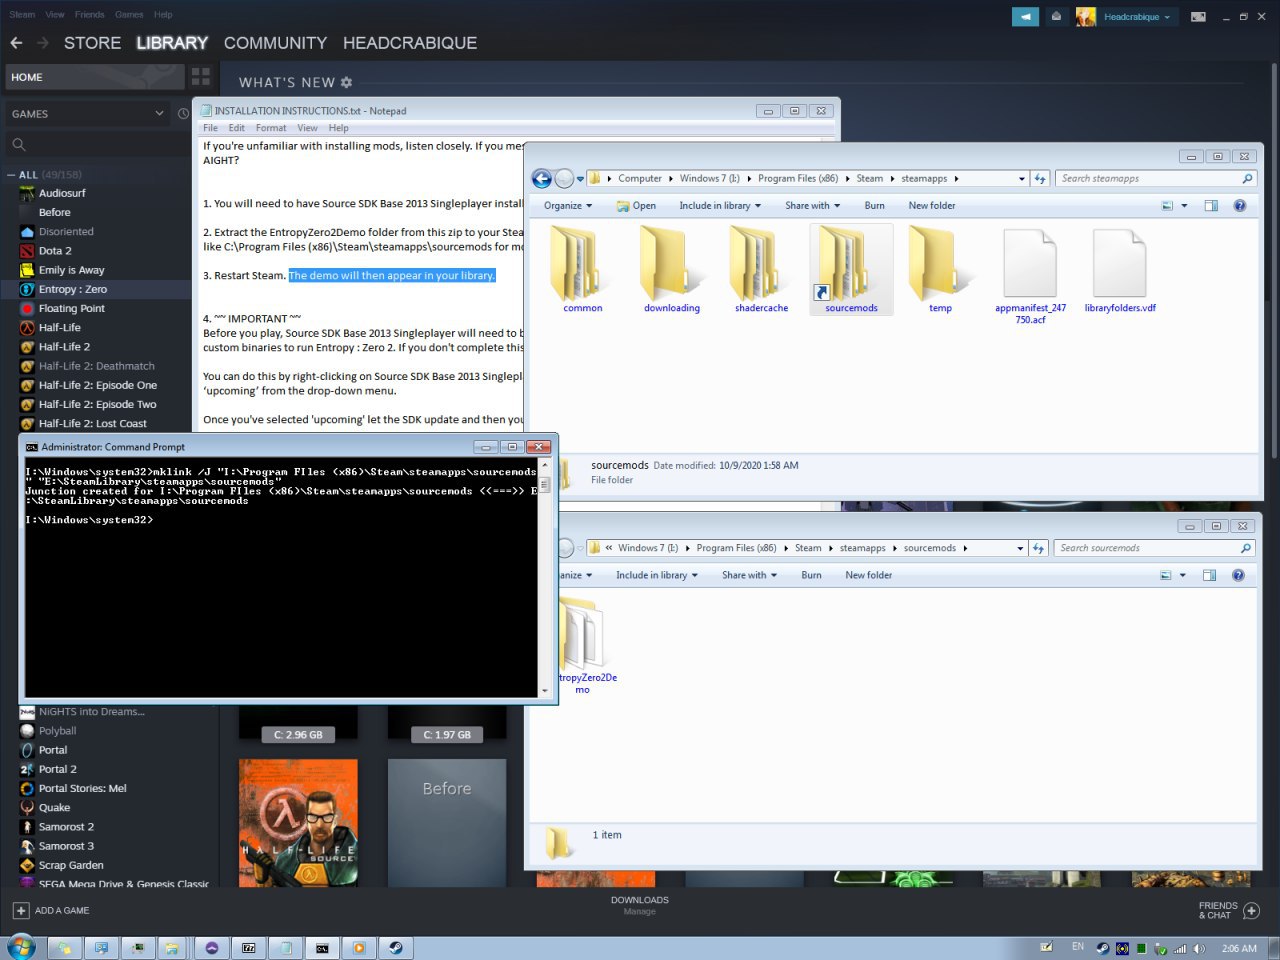1280x960 pixels.
Task: Switch to the COMMUNITY tab
Action: click(x=275, y=43)
